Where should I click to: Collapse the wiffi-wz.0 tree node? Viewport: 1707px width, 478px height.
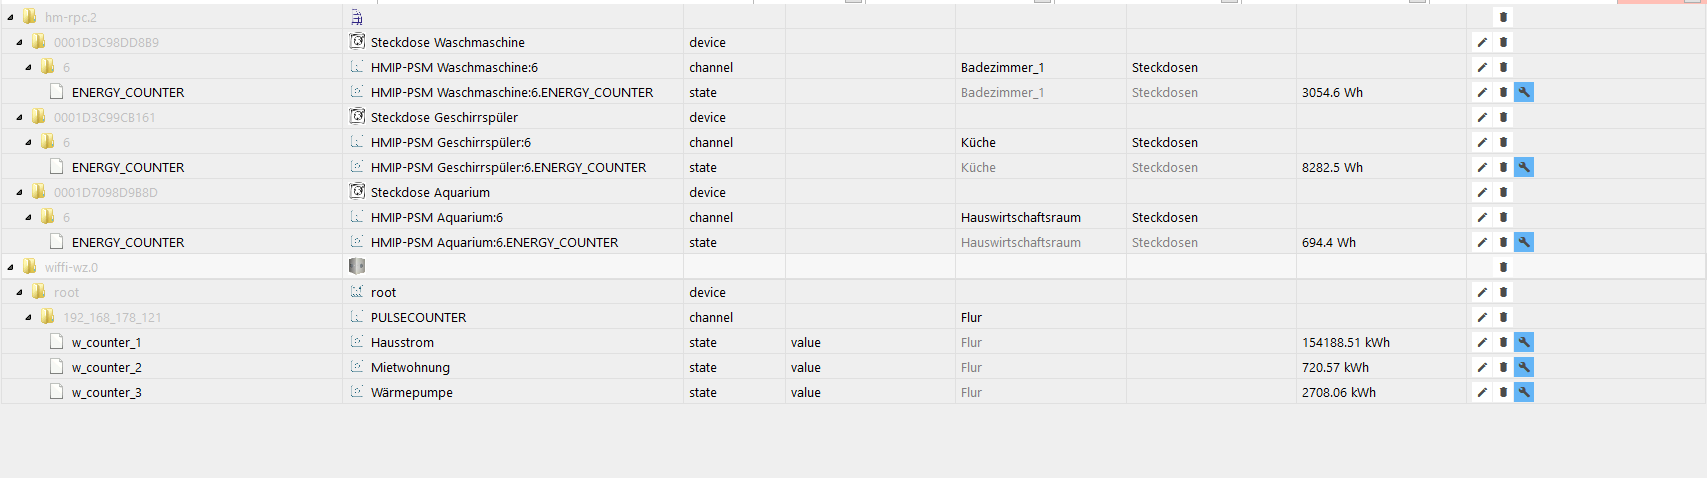(x=10, y=268)
